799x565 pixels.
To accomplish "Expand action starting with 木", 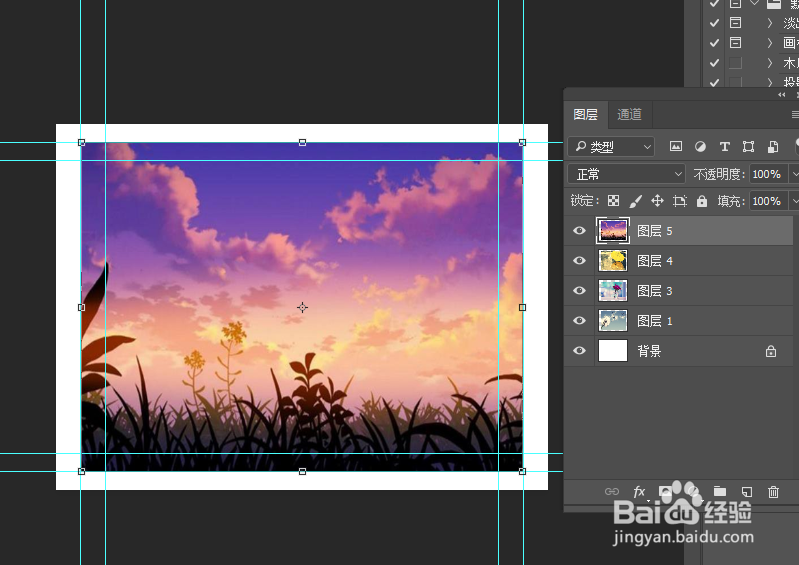I will point(769,63).
